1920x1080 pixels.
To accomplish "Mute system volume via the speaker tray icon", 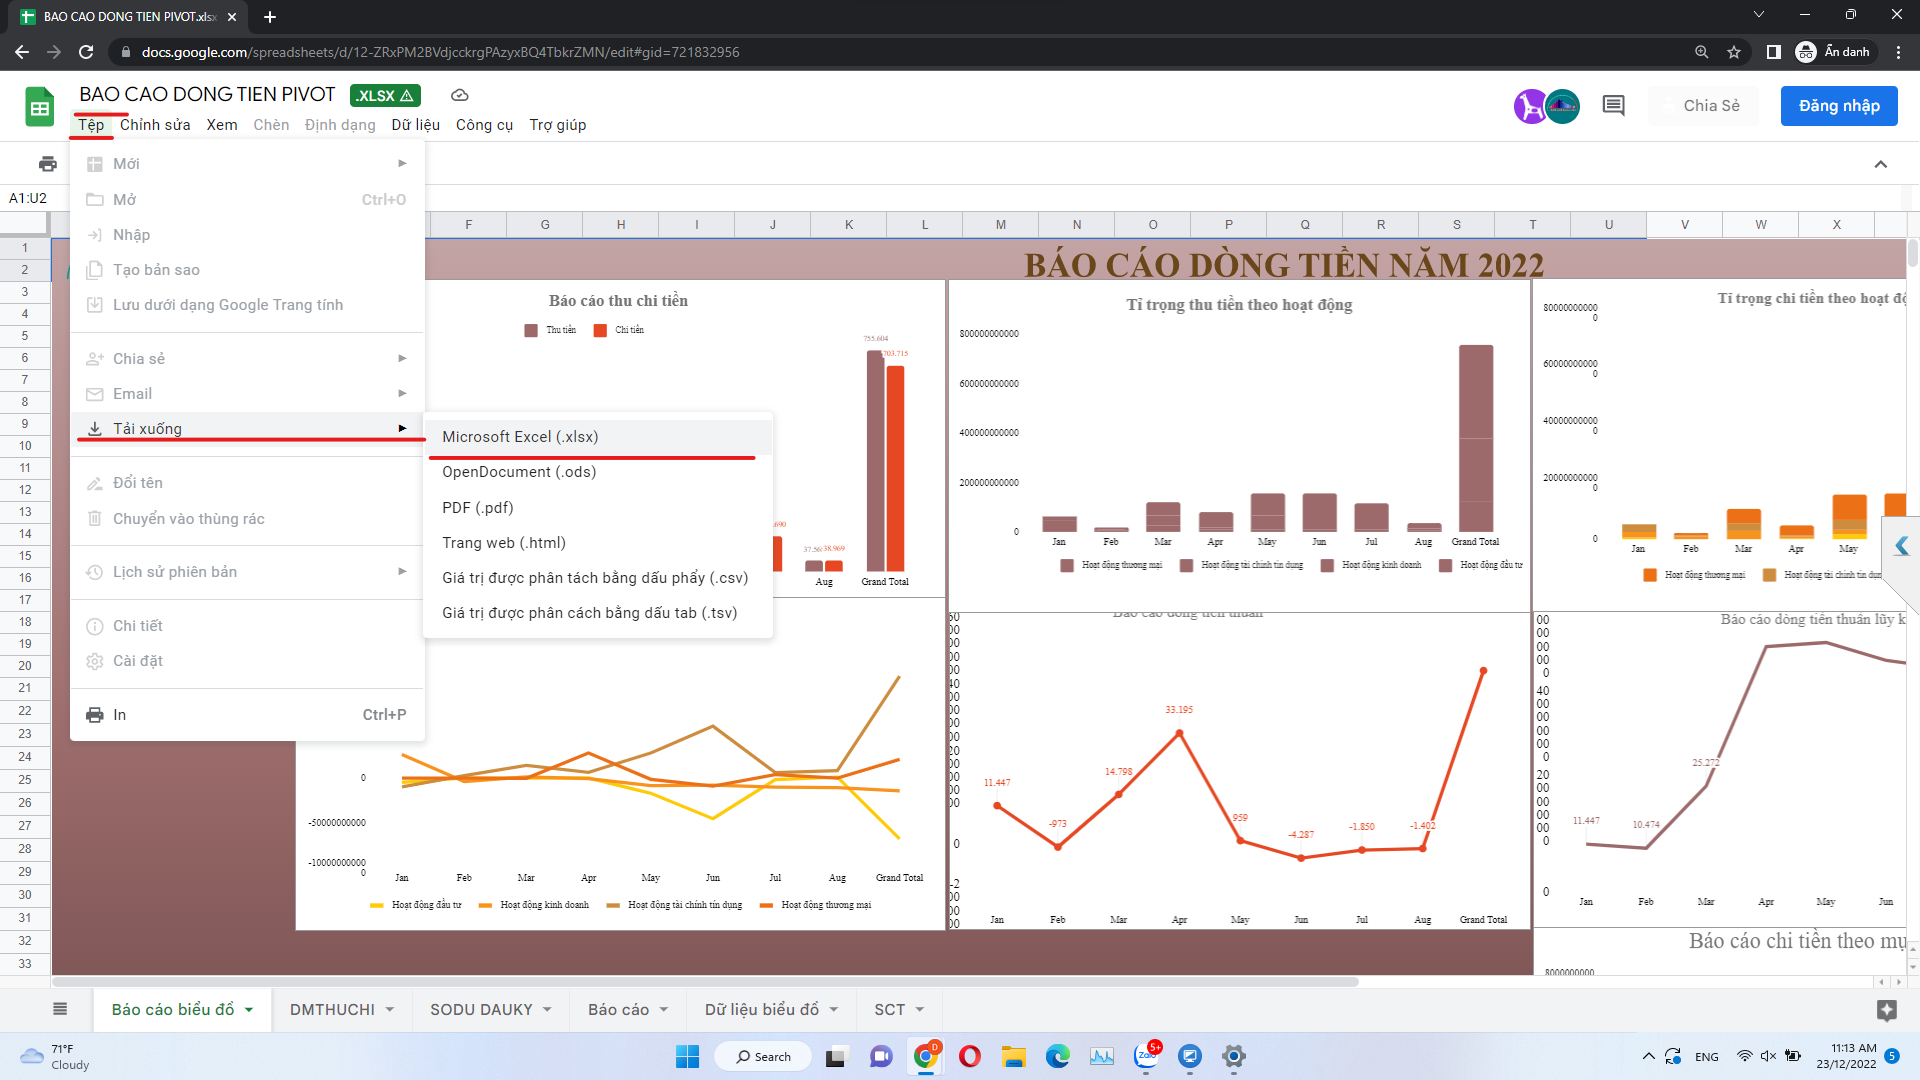I will pyautogui.click(x=1768, y=1056).
